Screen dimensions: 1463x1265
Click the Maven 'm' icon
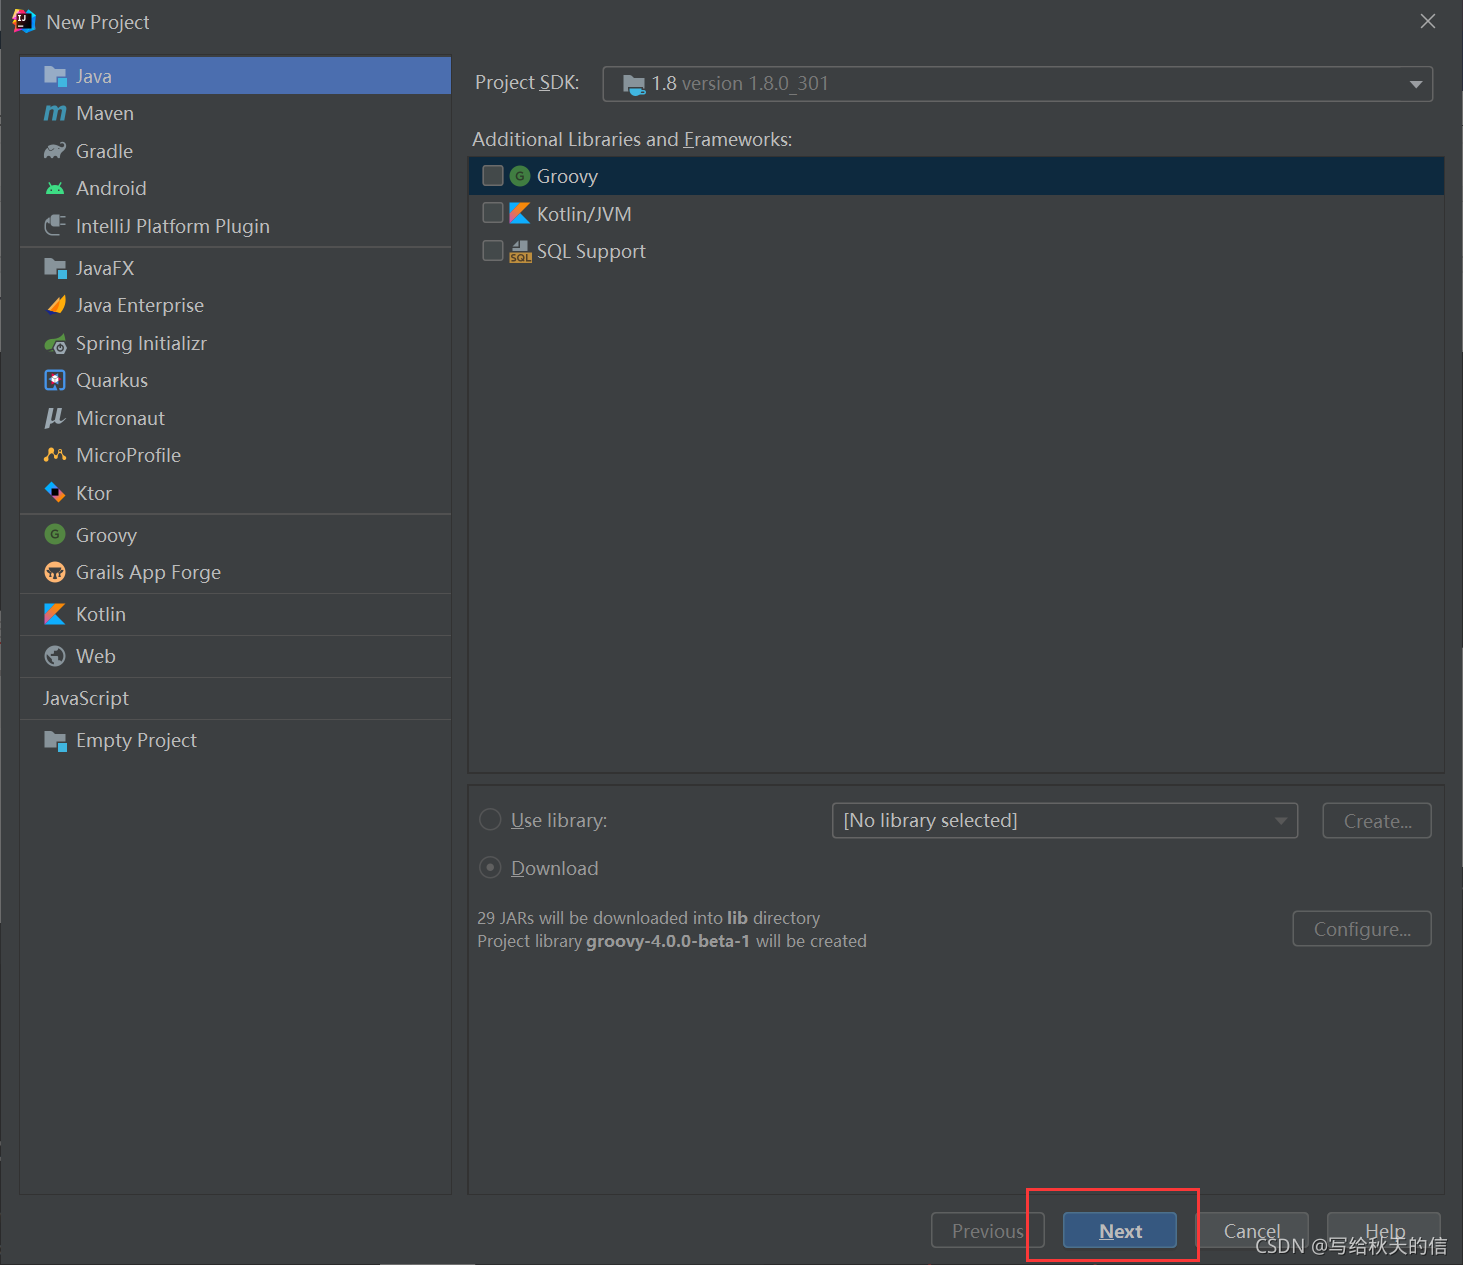click(55, 113)
